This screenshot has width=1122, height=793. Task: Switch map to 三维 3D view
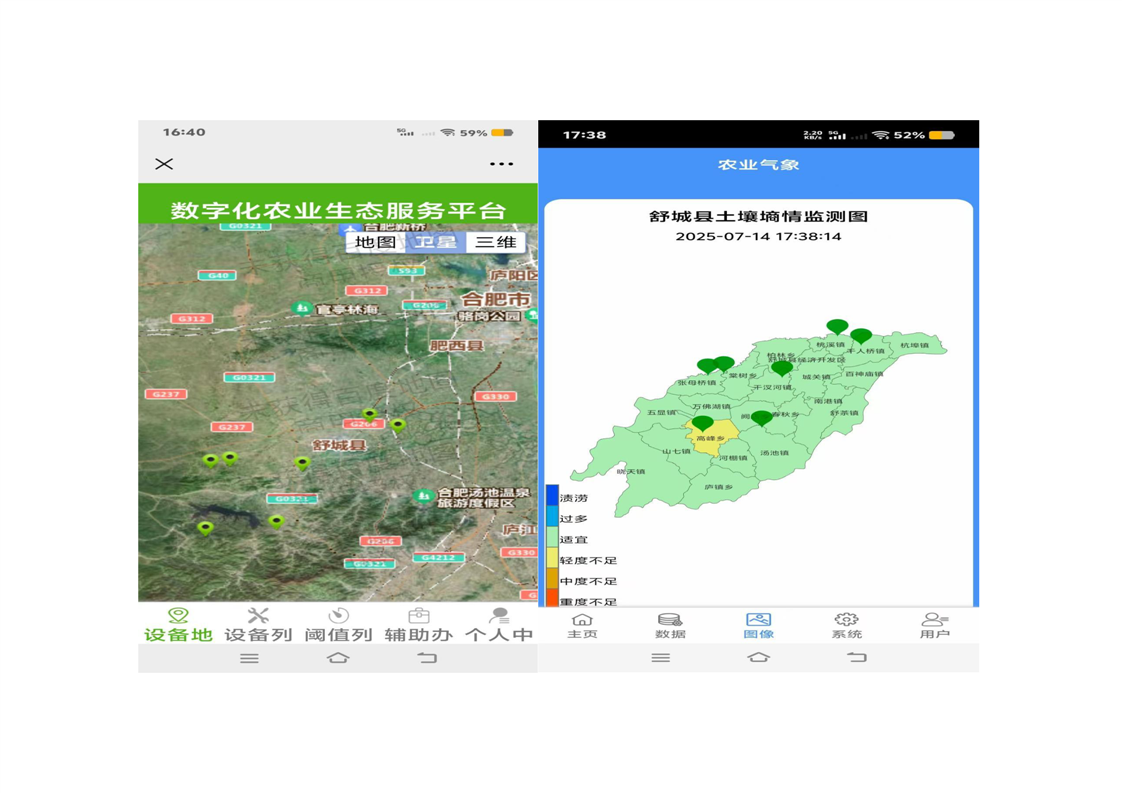(495, 242)
